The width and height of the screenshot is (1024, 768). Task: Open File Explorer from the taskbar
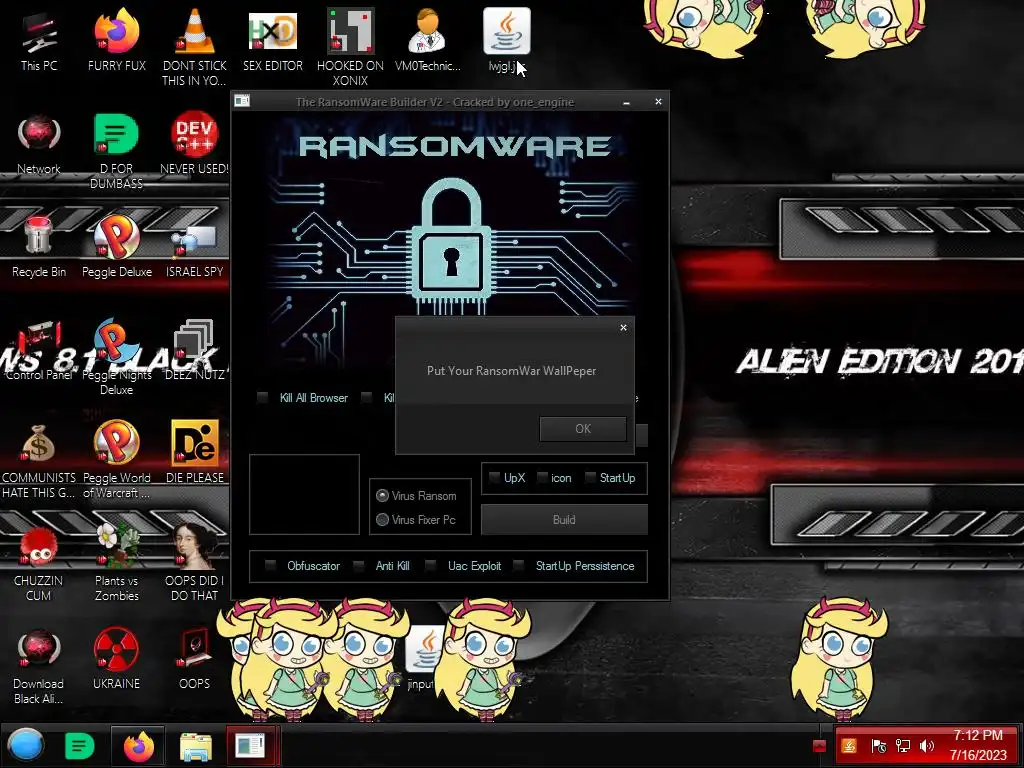(195, 746)
